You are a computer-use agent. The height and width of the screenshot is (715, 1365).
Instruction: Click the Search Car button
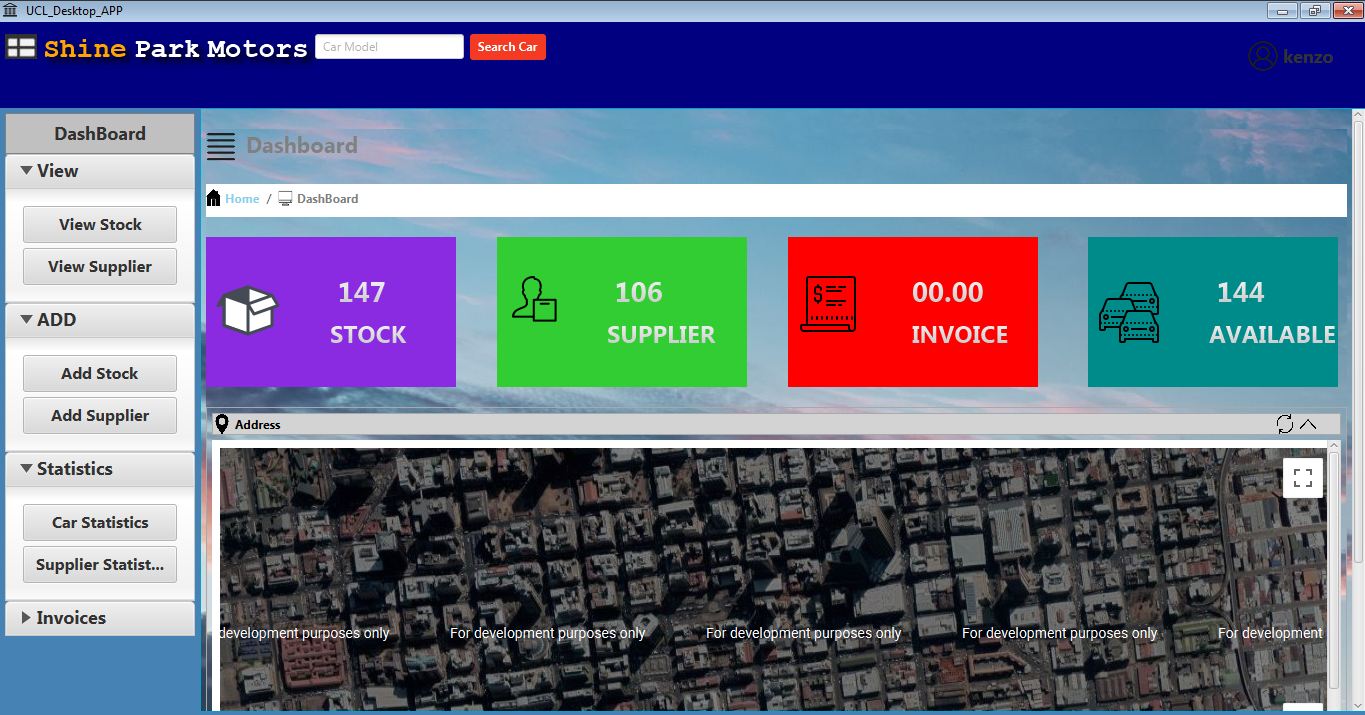click(507, 46)
